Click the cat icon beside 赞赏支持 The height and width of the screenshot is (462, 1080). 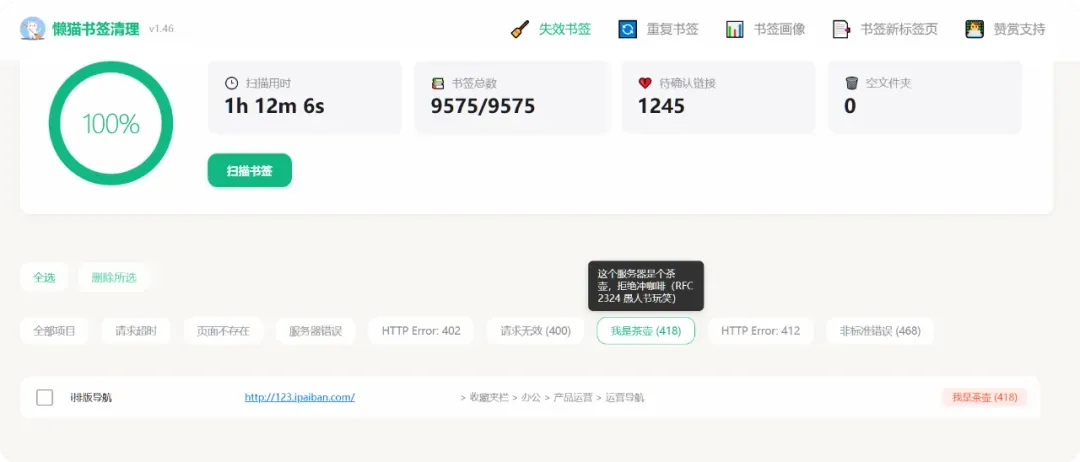point(974,30)
